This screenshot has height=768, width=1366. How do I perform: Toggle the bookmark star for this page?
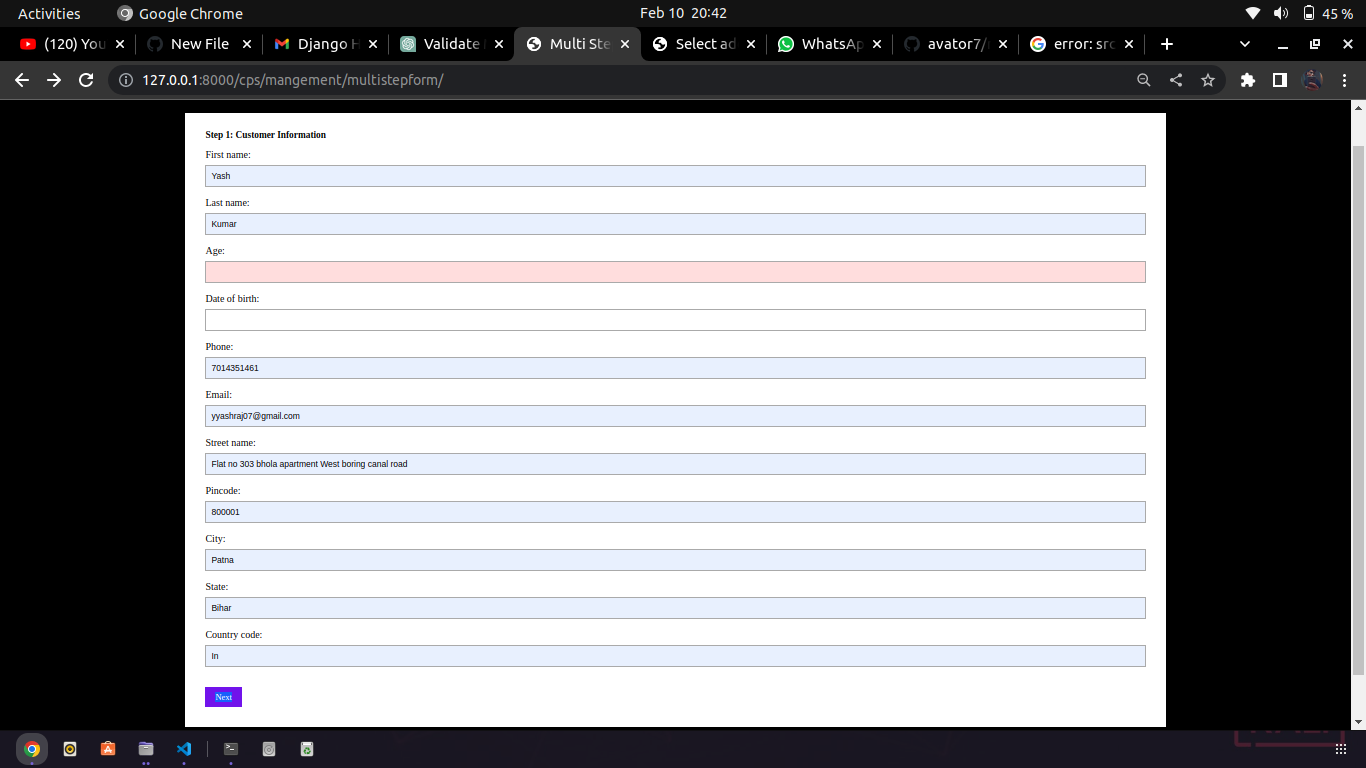coord(1209,80)
